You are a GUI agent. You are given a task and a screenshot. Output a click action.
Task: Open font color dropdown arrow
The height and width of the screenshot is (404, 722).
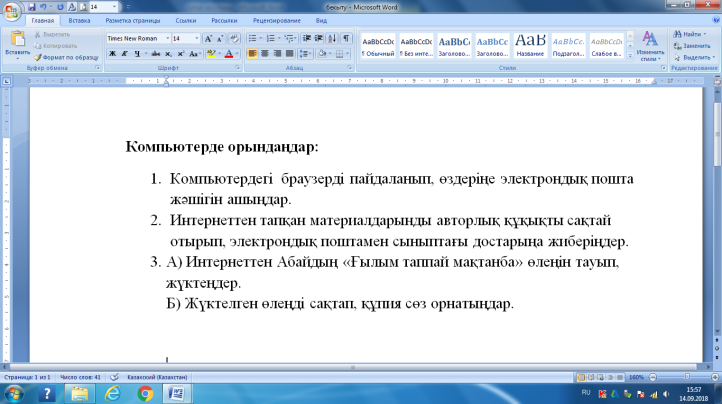click(237, 54)
